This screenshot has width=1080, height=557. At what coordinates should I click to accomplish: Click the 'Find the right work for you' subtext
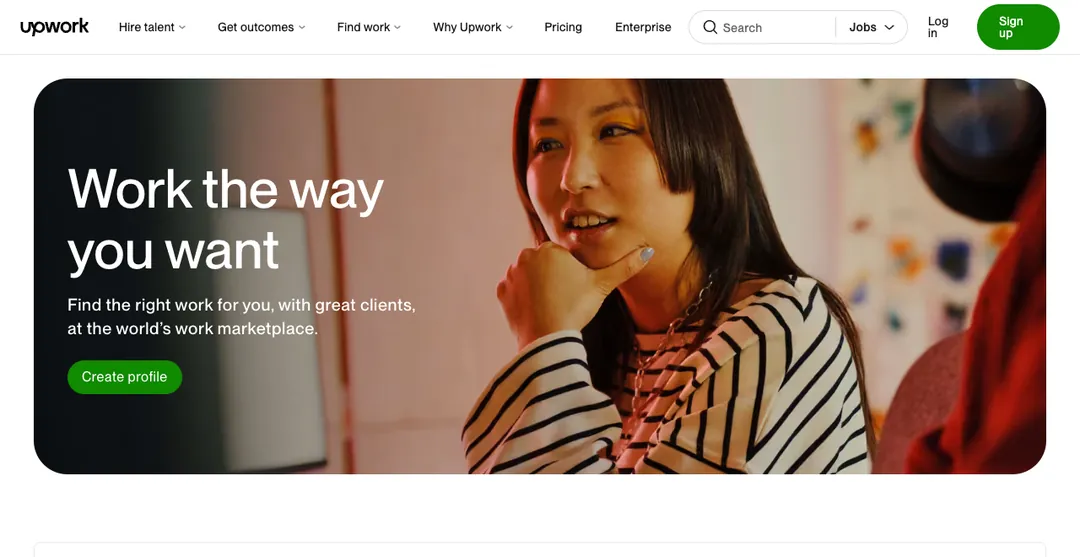pyautogui.click(x=241, y=316)
